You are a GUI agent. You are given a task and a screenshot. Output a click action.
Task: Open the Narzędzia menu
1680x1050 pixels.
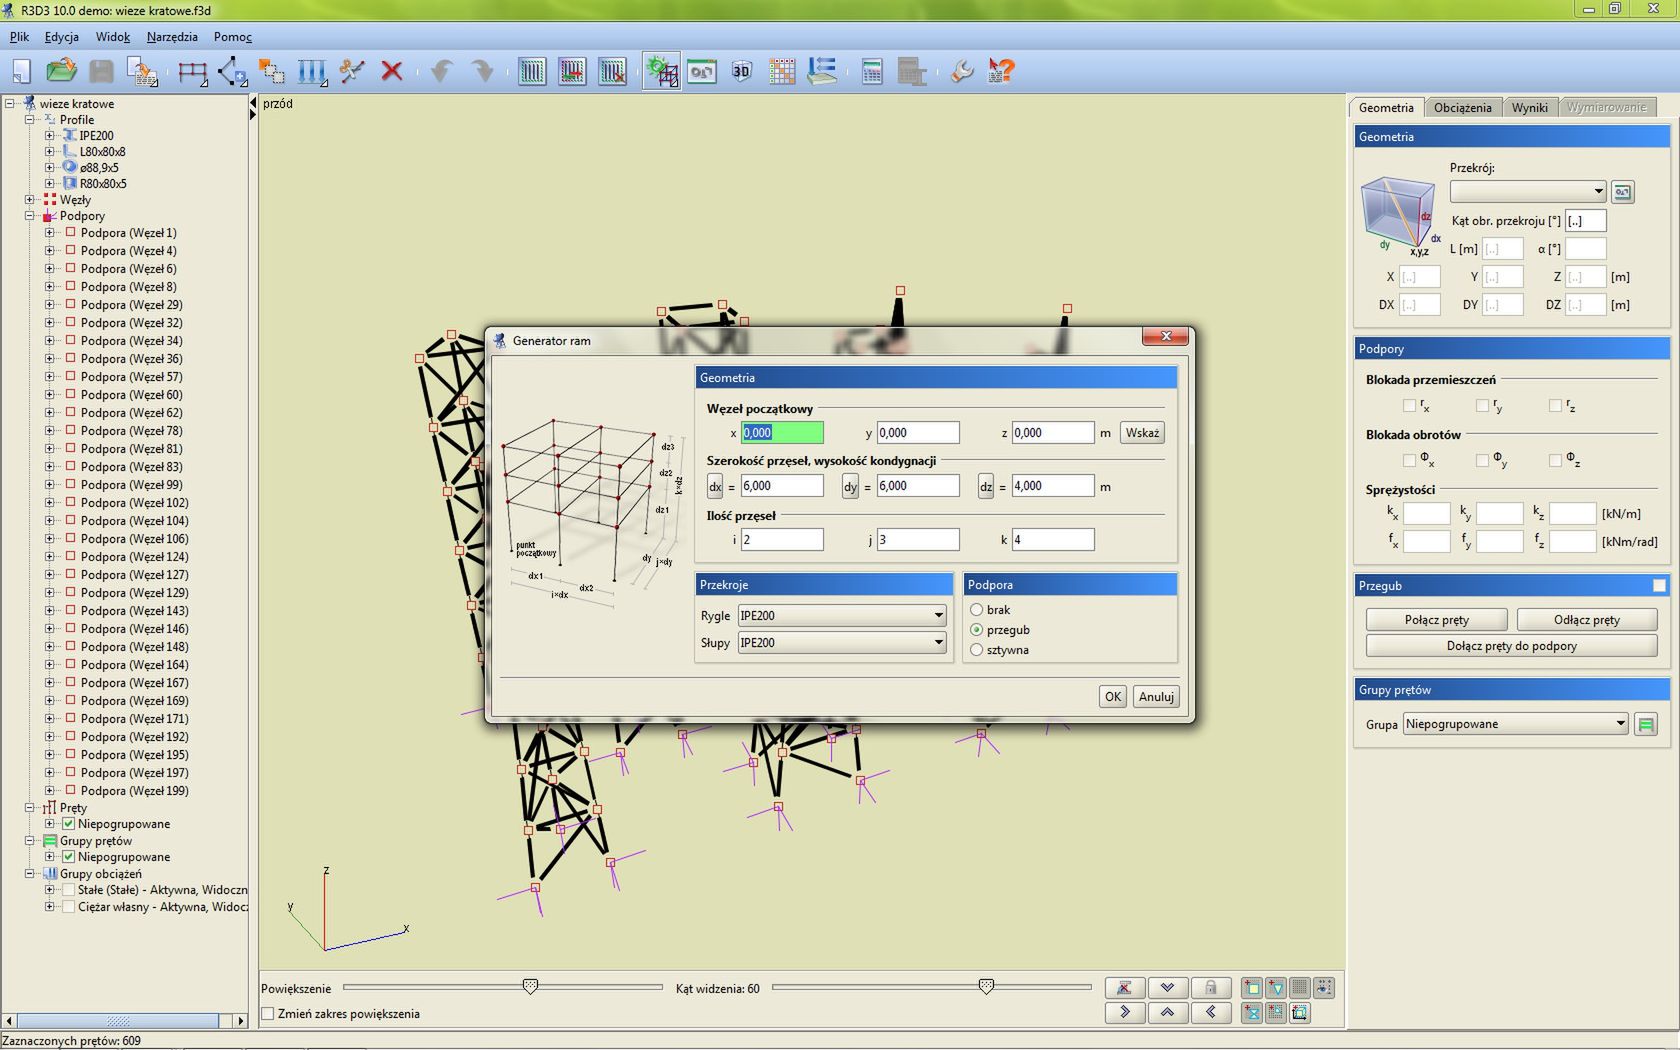point(172,37)
